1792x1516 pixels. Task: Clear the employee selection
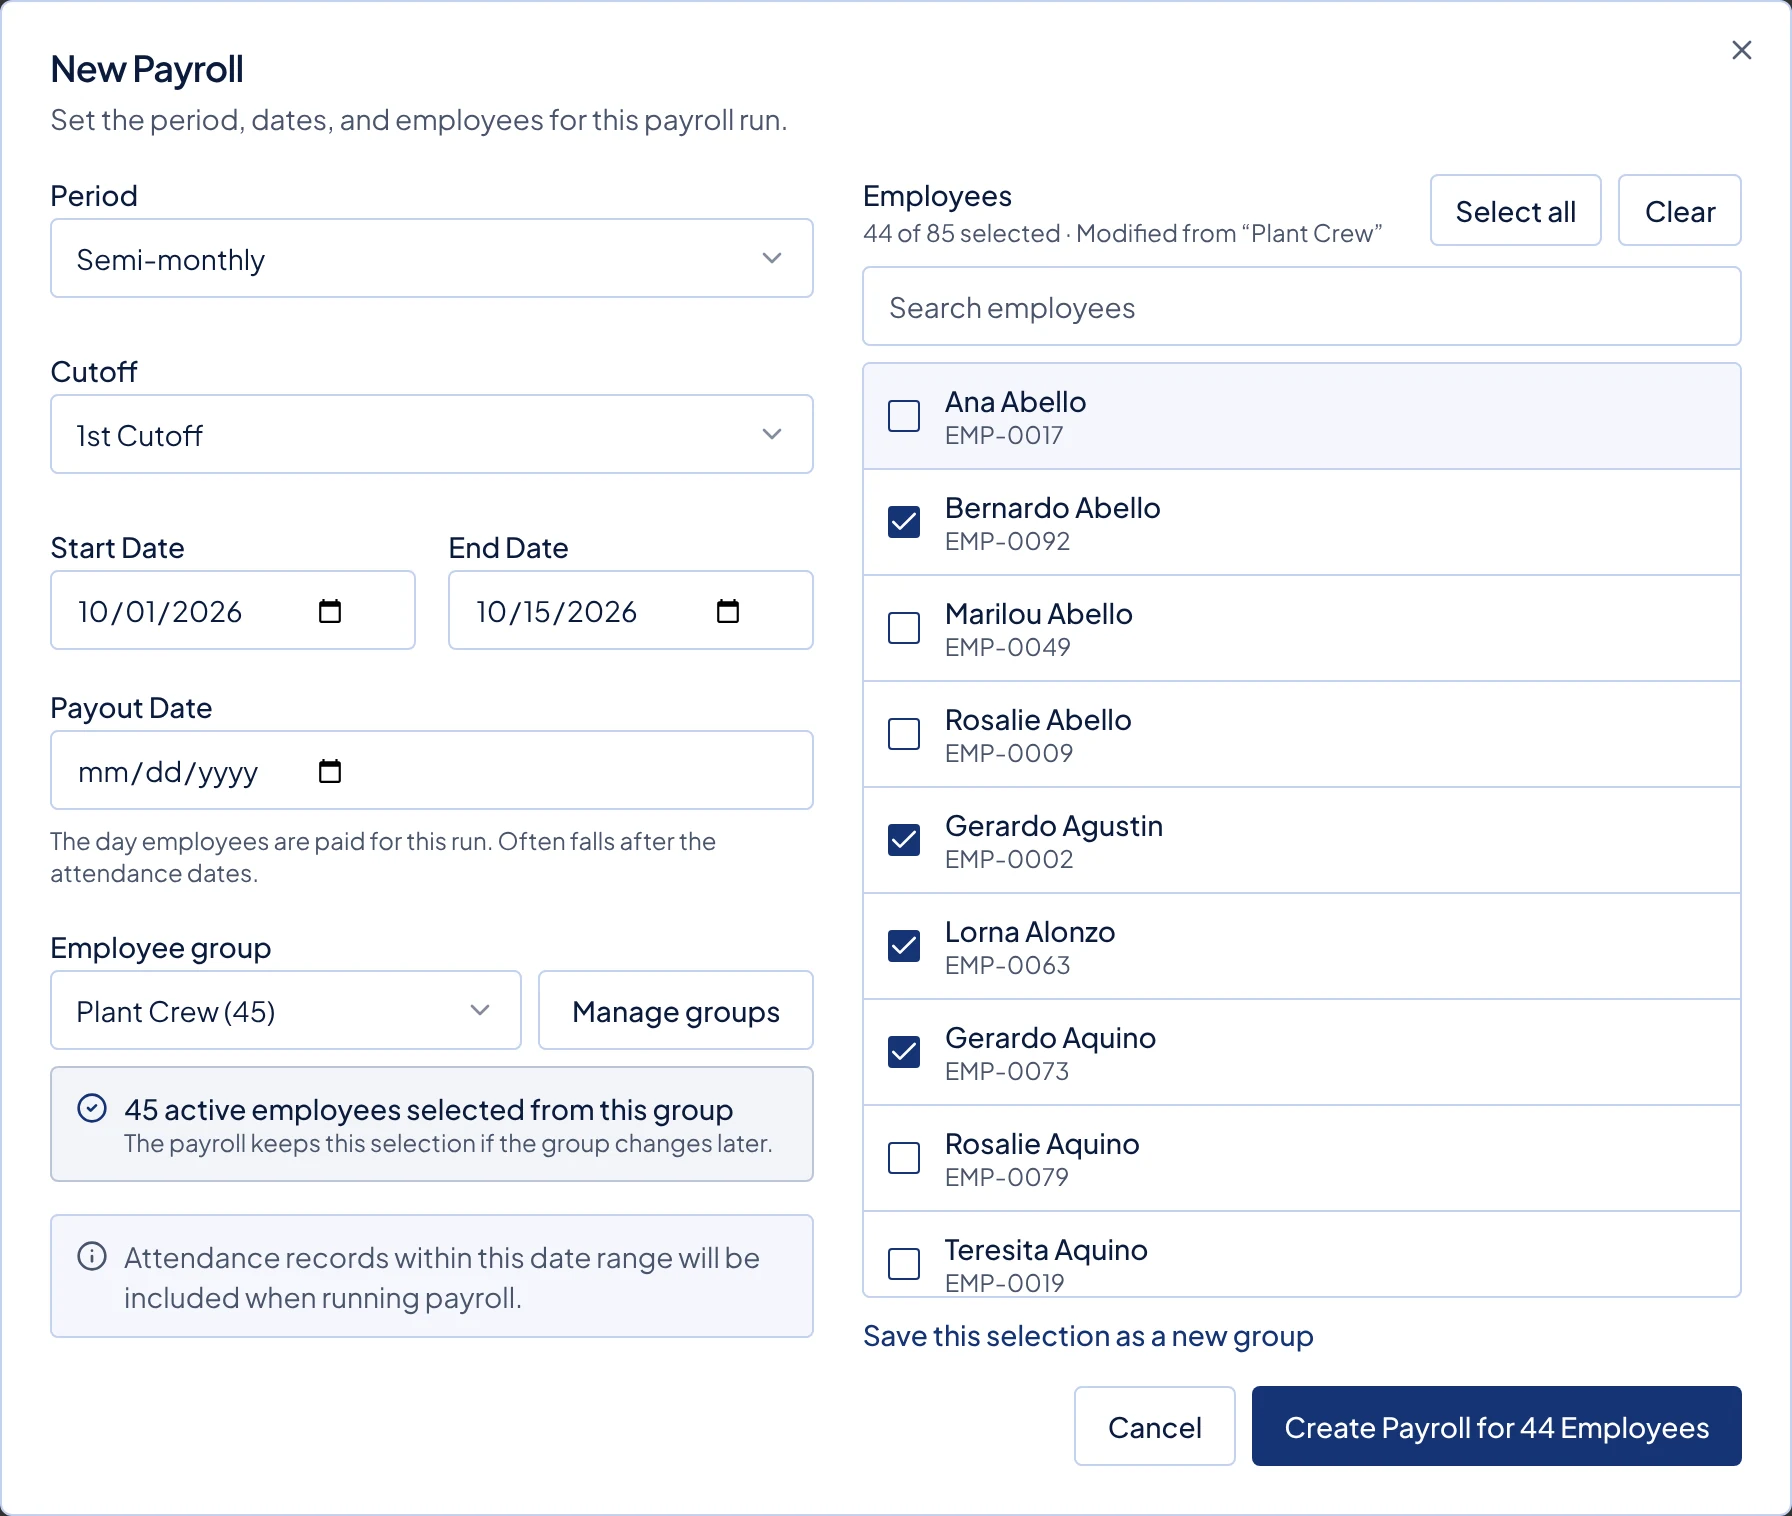[x=1680, y=210]
